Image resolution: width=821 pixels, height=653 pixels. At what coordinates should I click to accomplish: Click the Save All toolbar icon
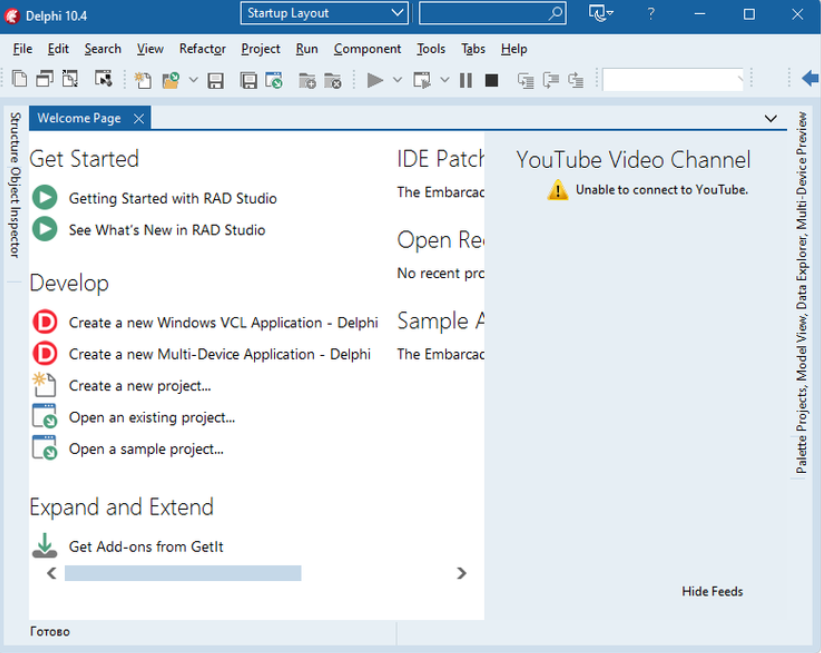click(248, 80)
